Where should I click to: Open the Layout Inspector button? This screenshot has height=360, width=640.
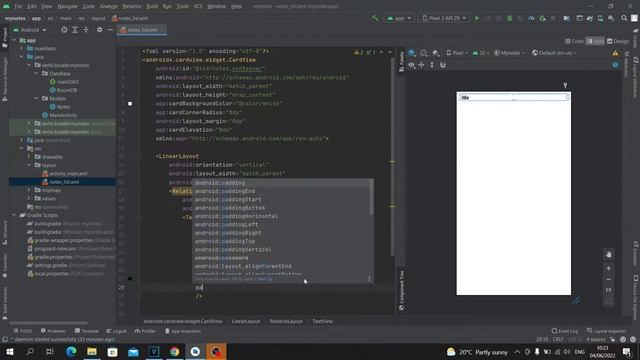coord(607,331)
